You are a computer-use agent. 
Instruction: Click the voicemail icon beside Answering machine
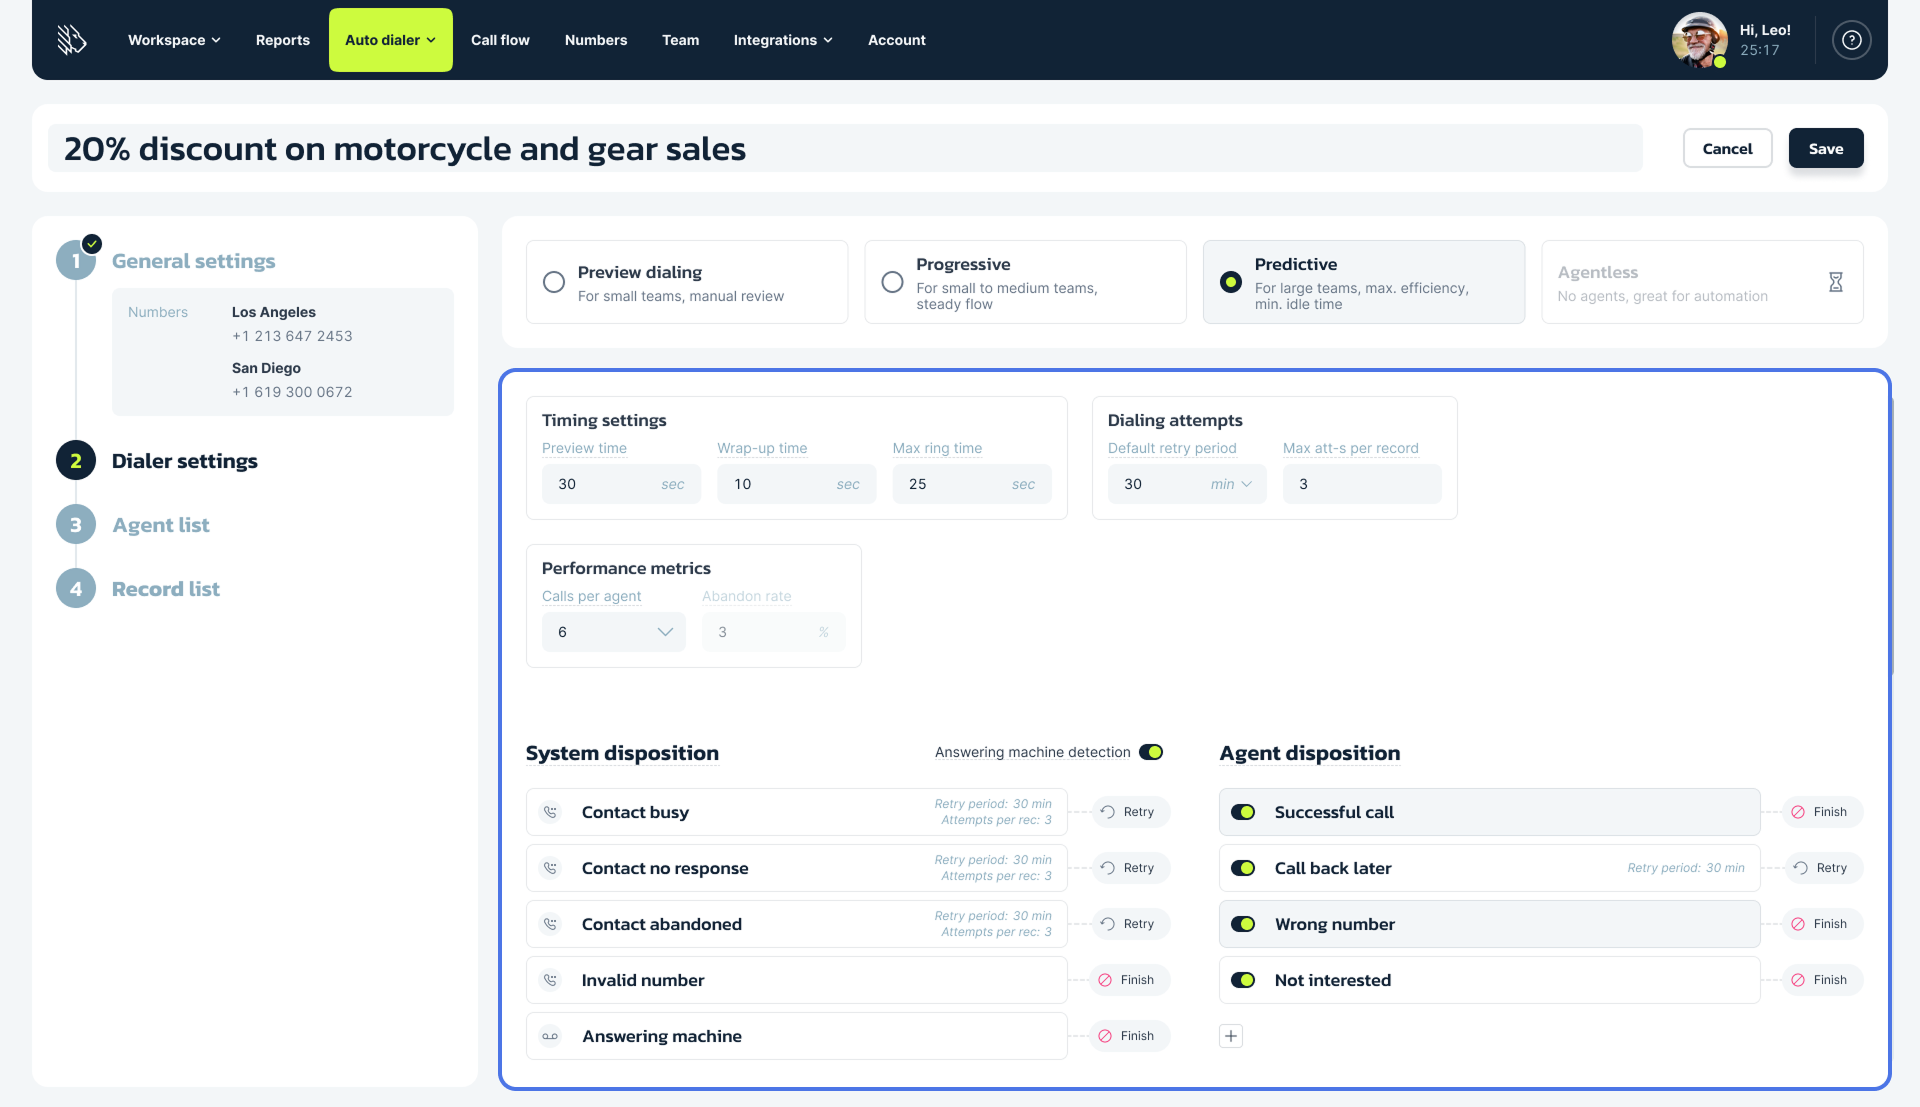[x=550, y=1036]
